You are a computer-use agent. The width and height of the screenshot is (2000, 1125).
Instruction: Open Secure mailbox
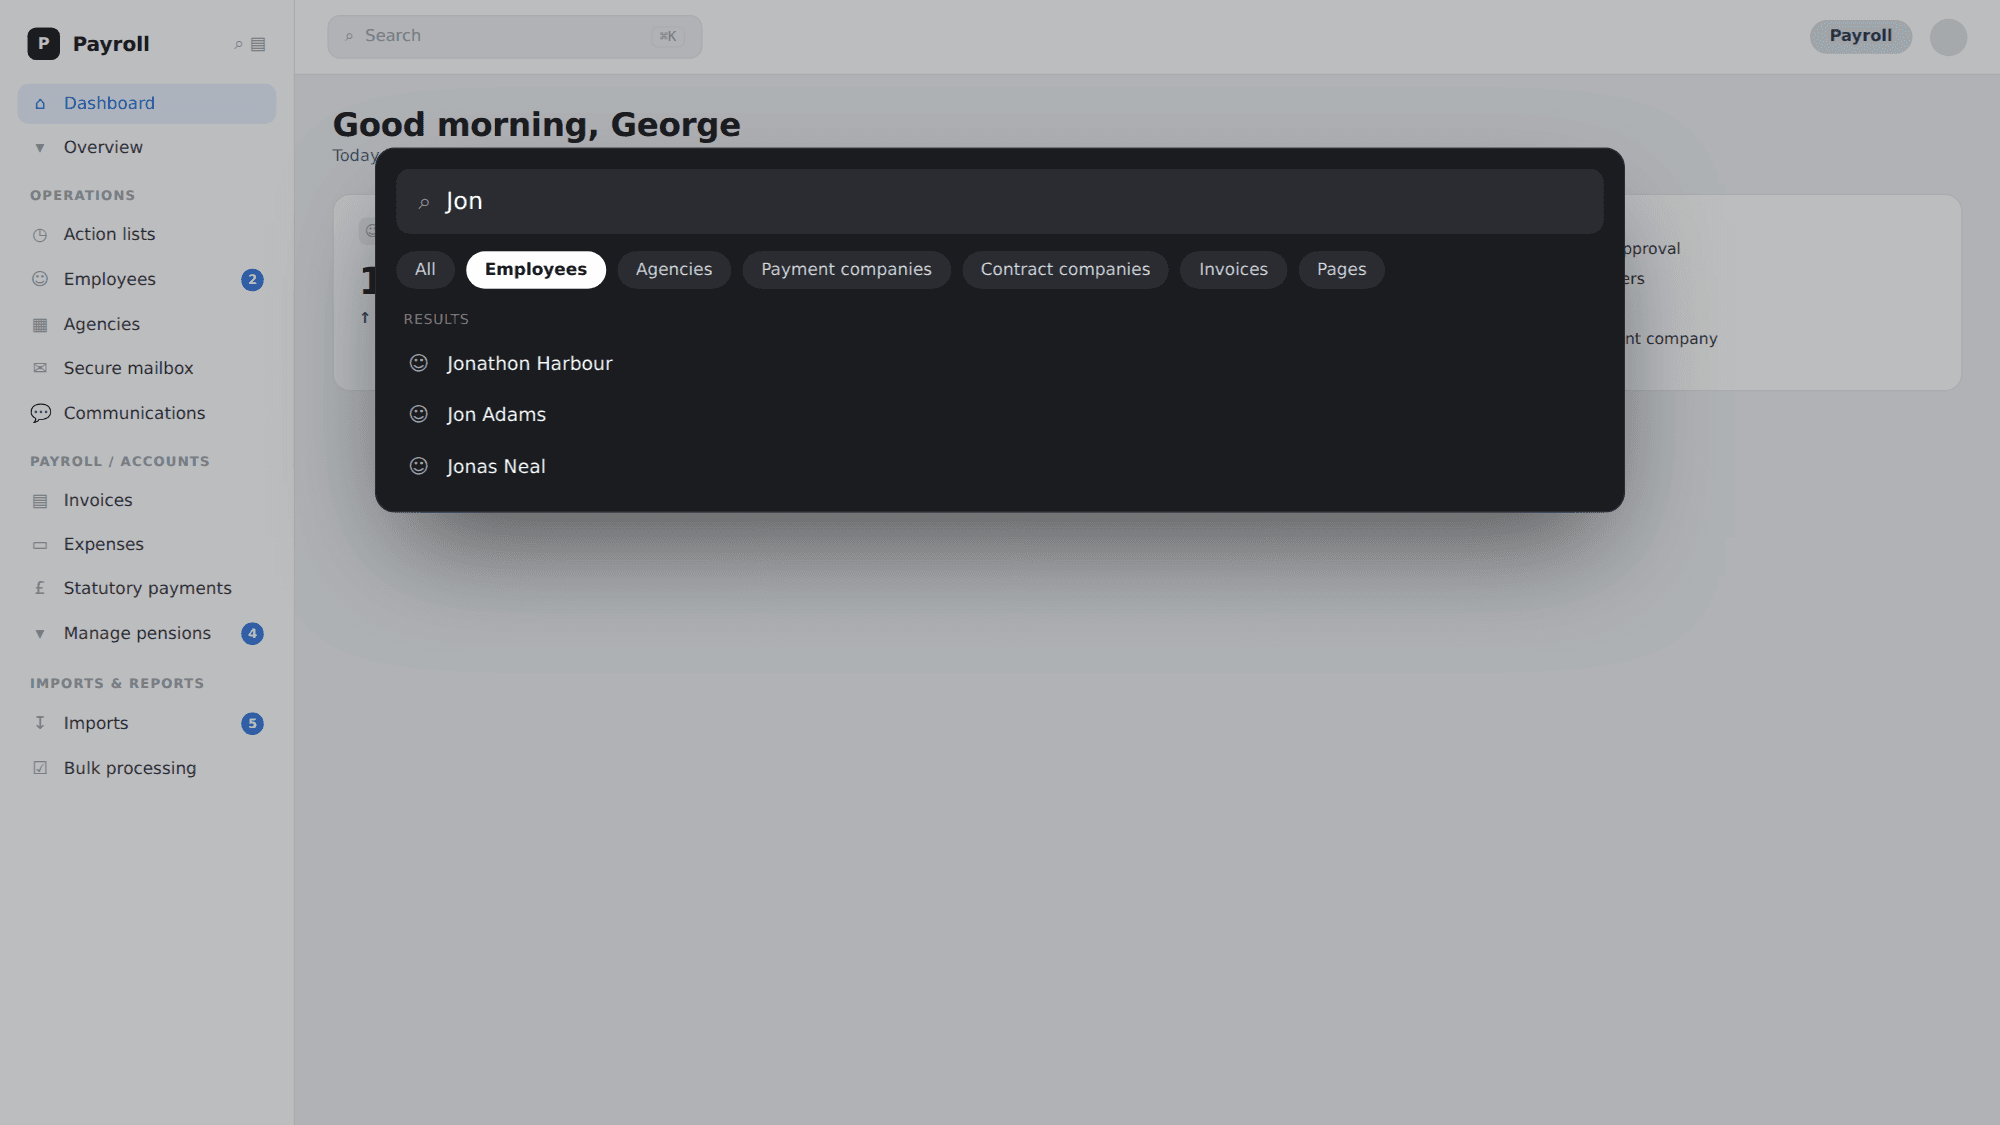pos(147,368)
